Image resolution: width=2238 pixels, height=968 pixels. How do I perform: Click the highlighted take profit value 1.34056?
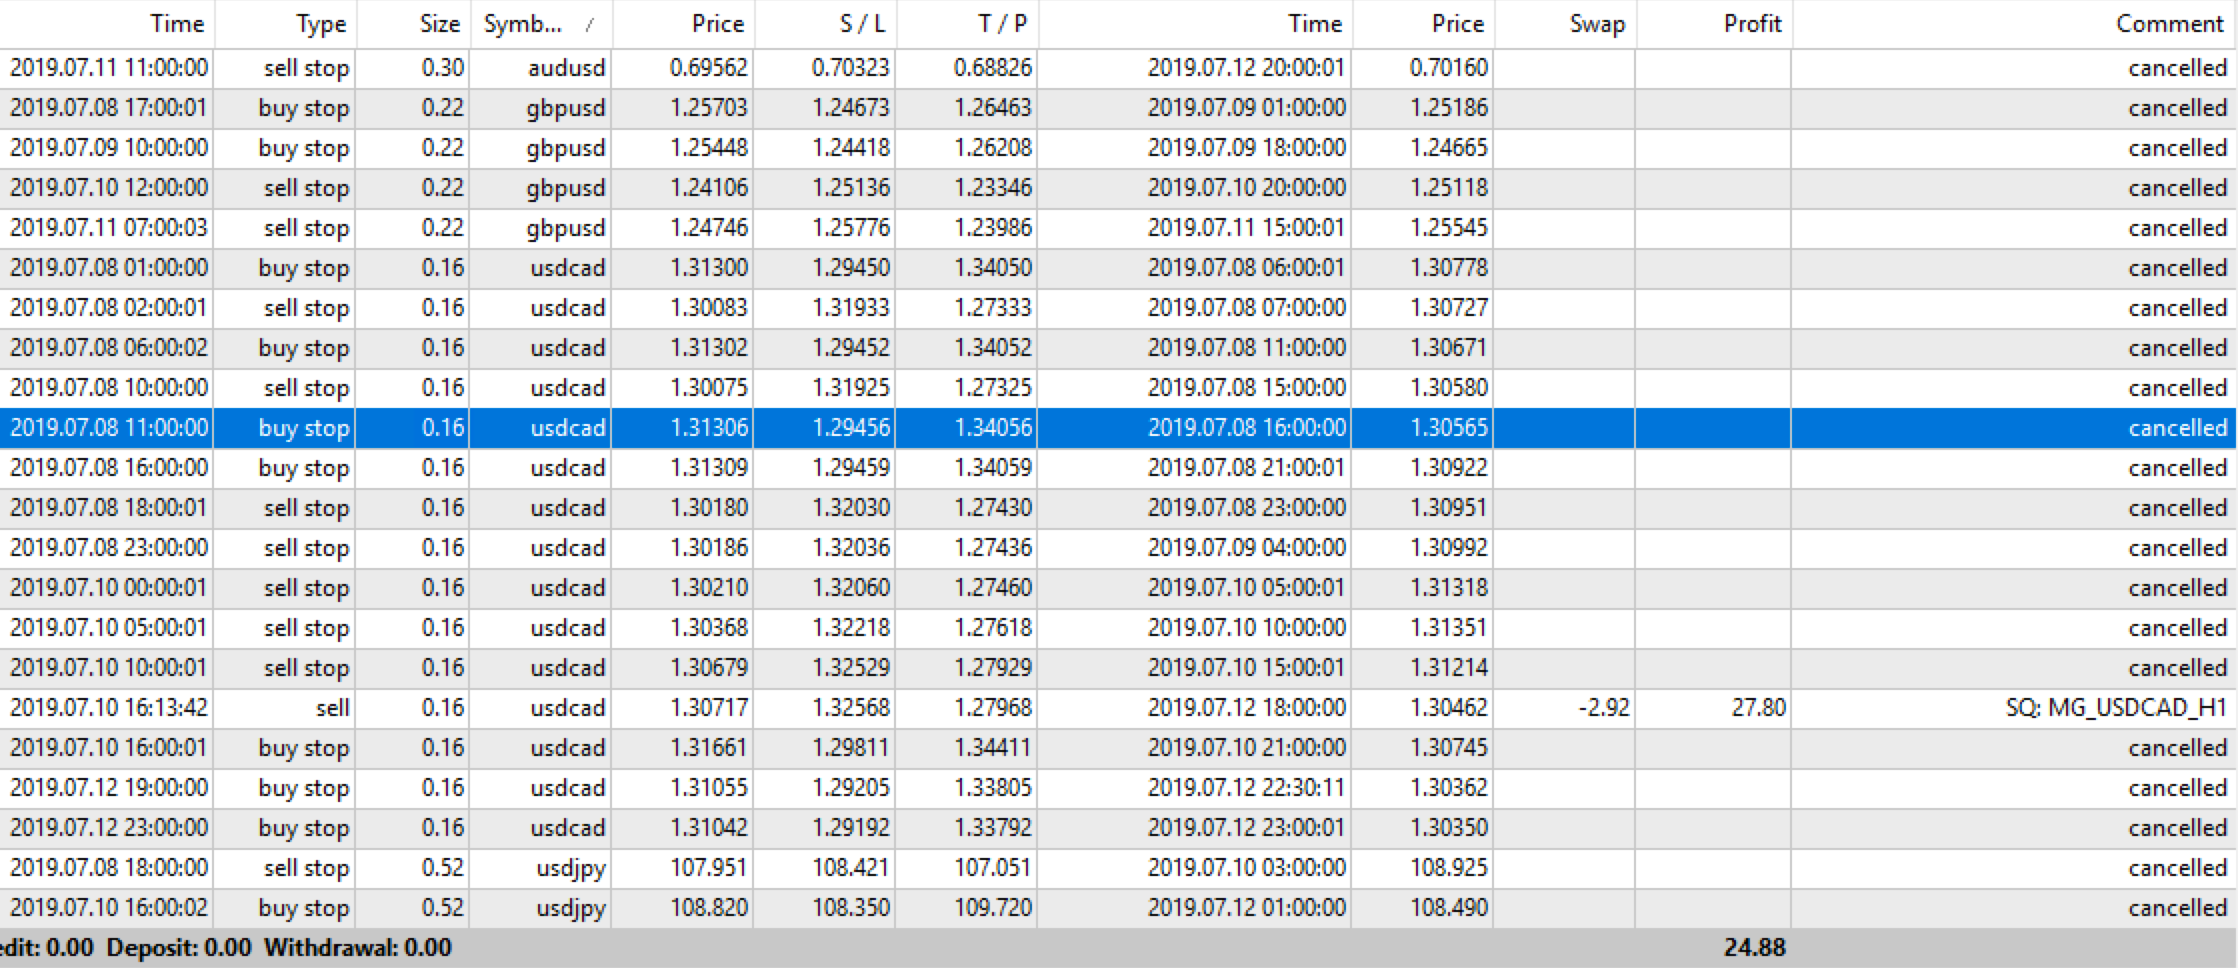pos(993,428)
